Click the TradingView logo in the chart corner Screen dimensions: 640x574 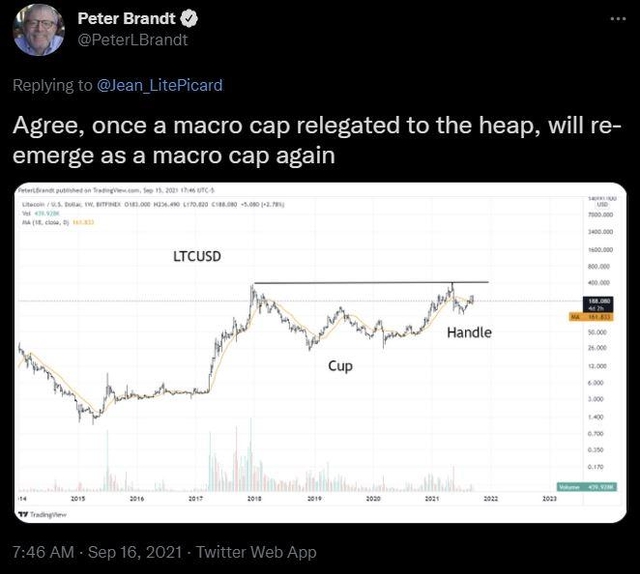[38, 512]
